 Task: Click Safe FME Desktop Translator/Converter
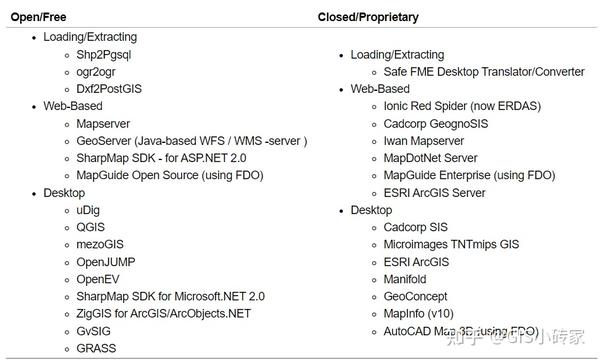coord(484,72)
